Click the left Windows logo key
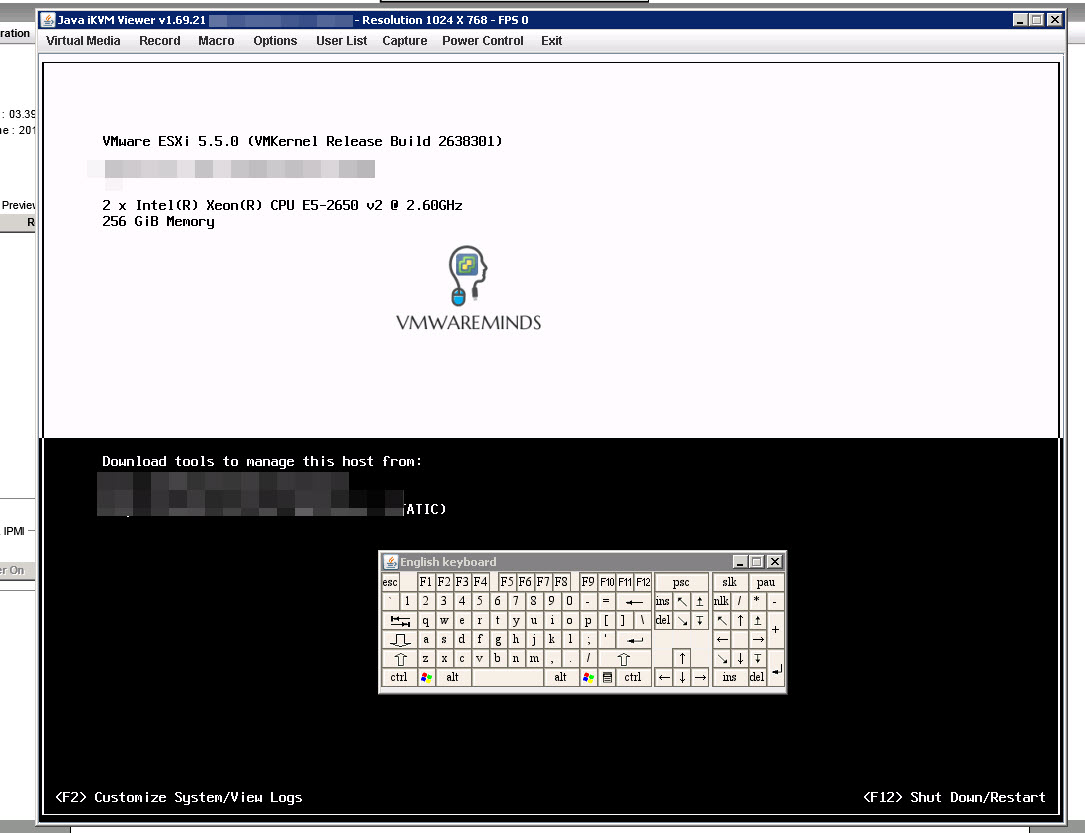This screenshot has height=833, width=1085. [426, 677]
